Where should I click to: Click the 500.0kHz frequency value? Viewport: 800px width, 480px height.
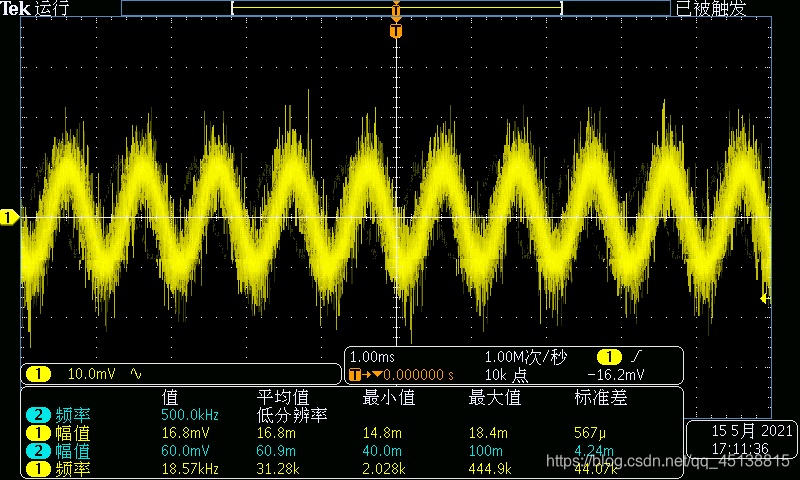point(190,415)
